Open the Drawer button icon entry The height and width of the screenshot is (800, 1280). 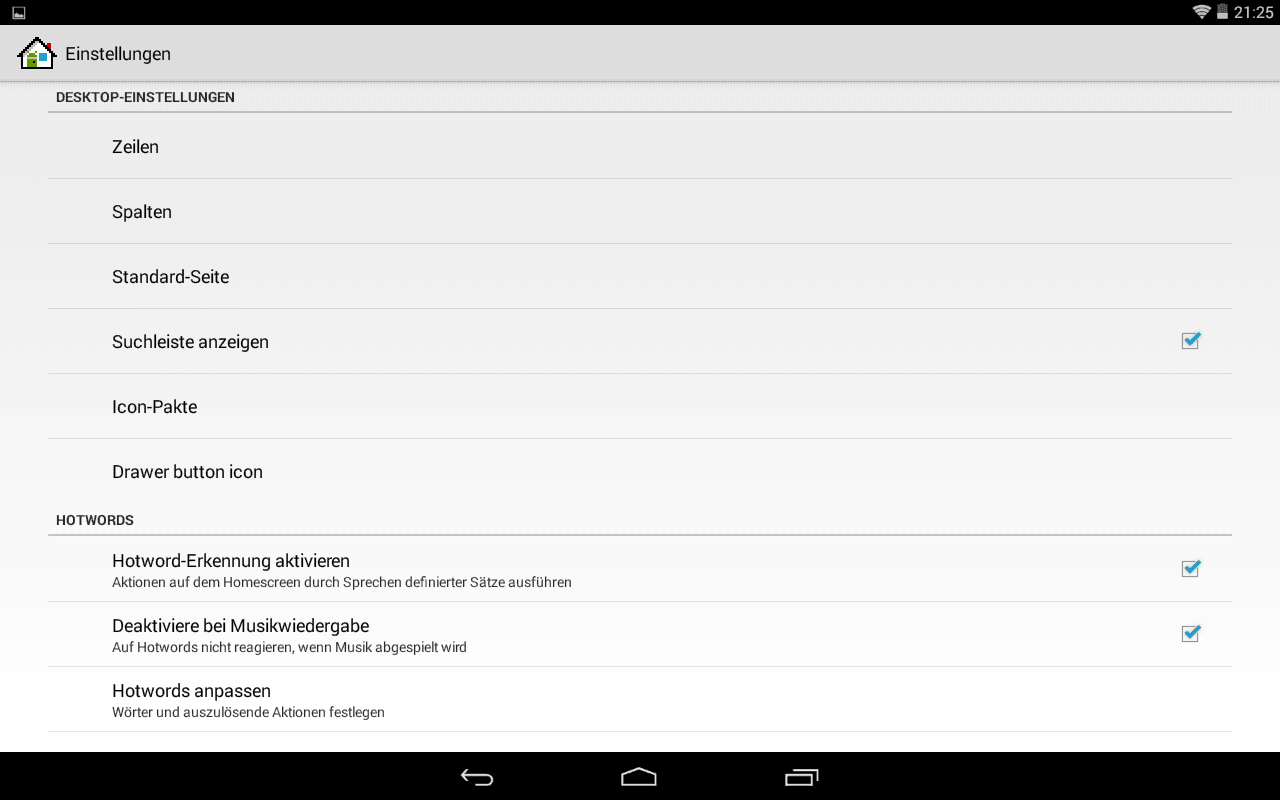tap(640, 471)
